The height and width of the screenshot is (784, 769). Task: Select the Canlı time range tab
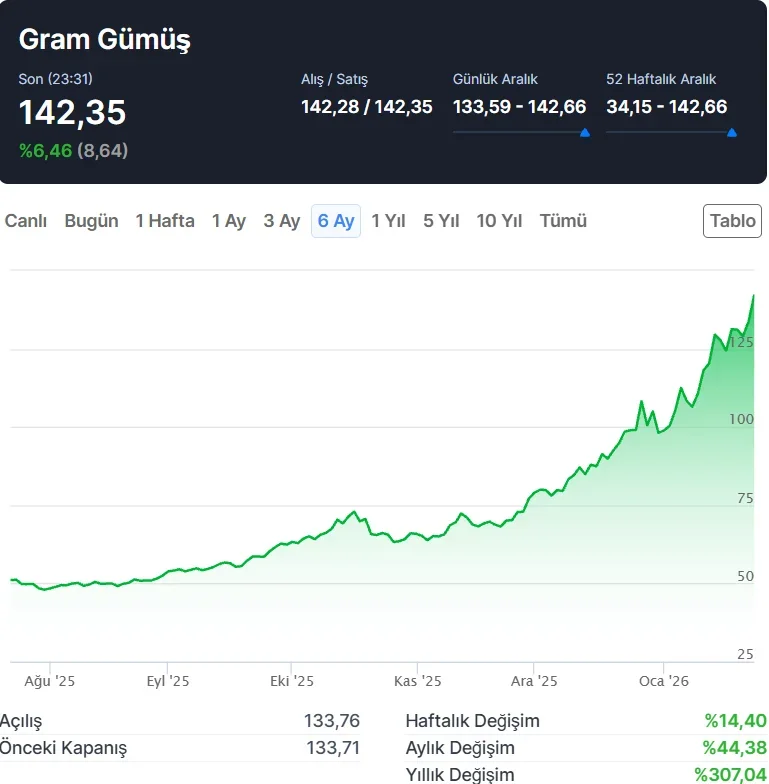(x=26, y=221)
